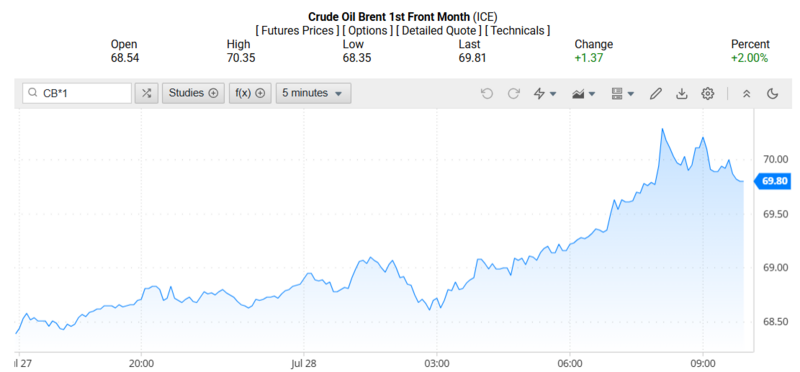Click the 69.80 current price marker
This screenshot has height=372, width=800.
[772, 181]
